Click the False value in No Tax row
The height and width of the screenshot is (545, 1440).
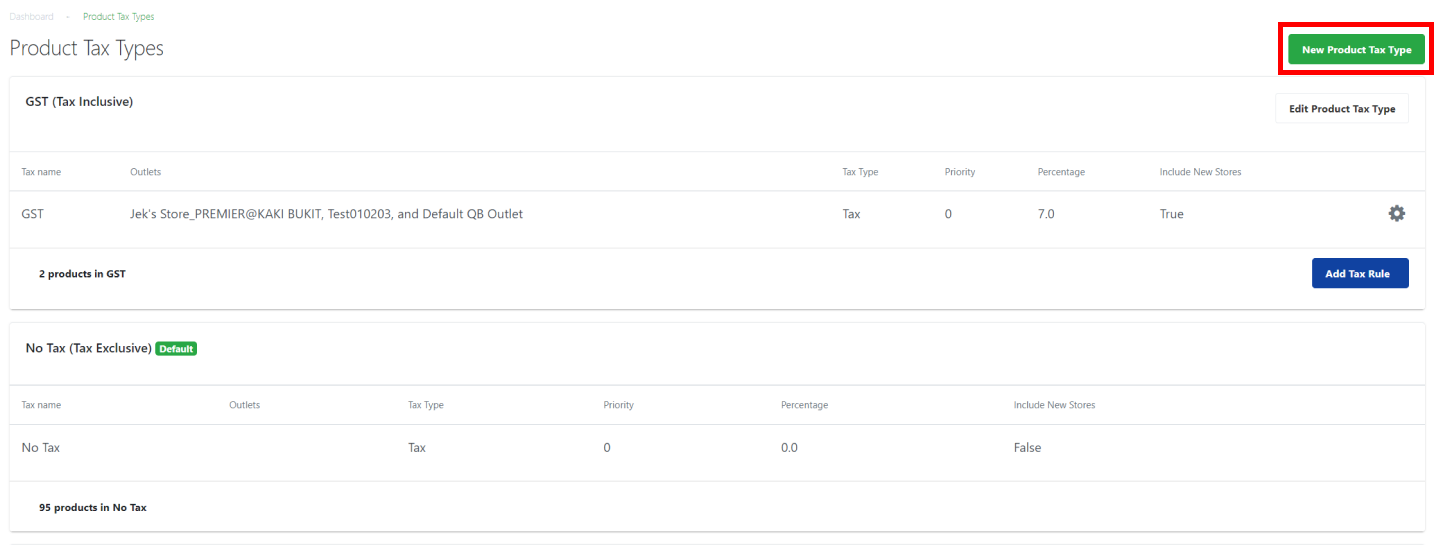tap(1027, 448)
